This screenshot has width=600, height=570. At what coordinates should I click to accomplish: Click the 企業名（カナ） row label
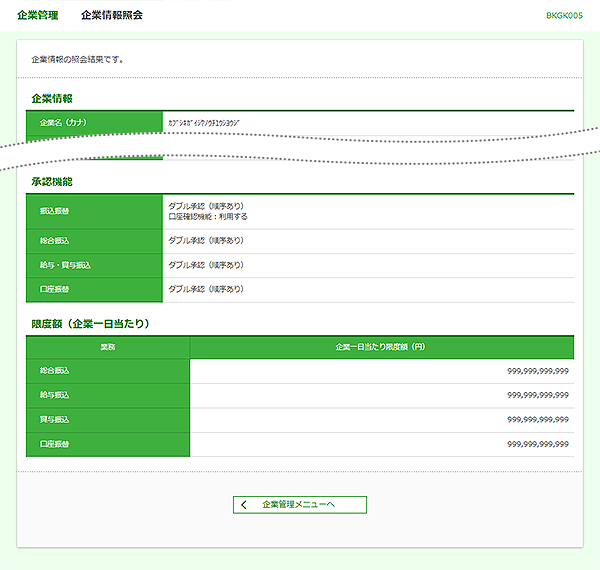click(63, 122)
